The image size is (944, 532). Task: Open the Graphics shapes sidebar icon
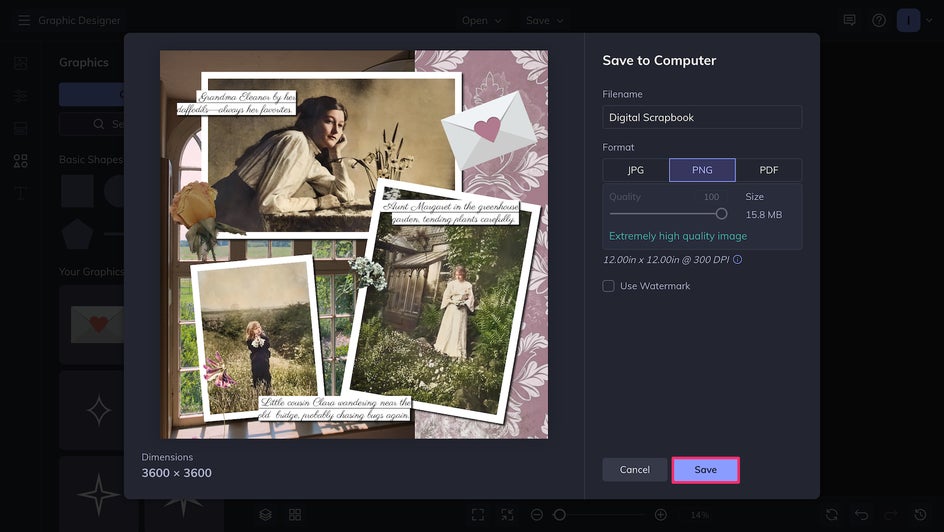20,161
